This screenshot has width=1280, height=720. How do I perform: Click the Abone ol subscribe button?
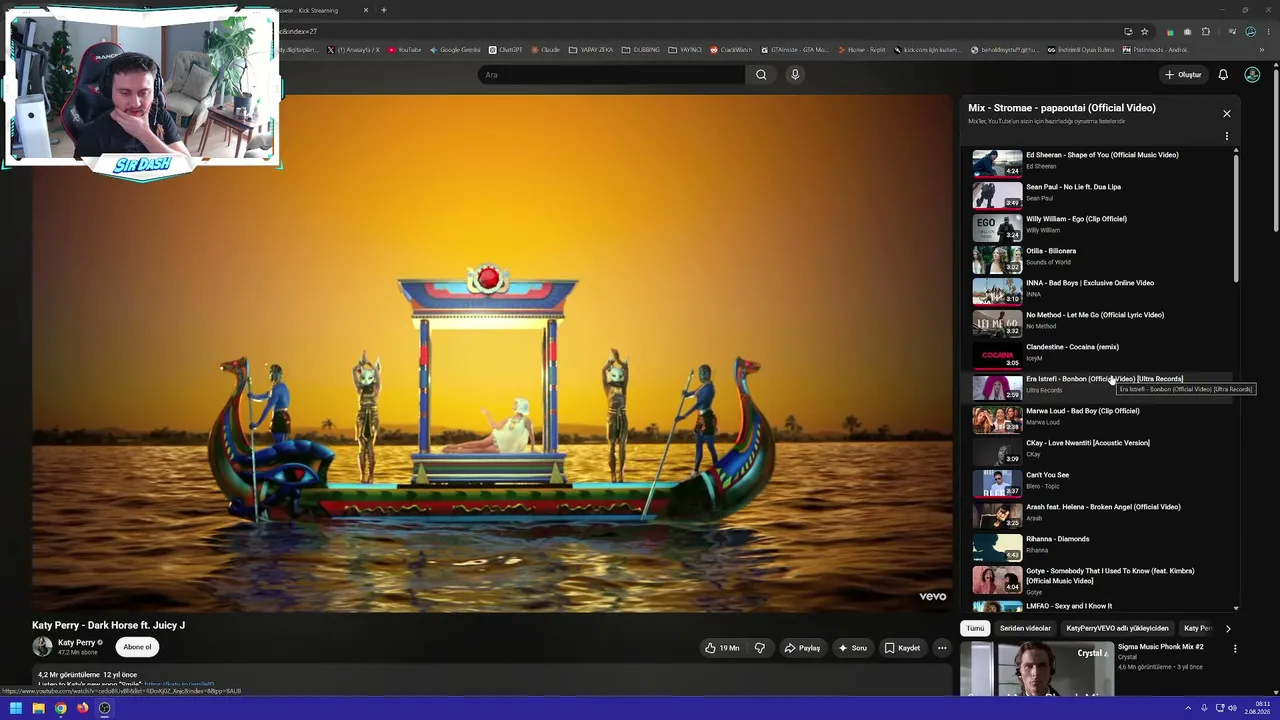[137, 647]
